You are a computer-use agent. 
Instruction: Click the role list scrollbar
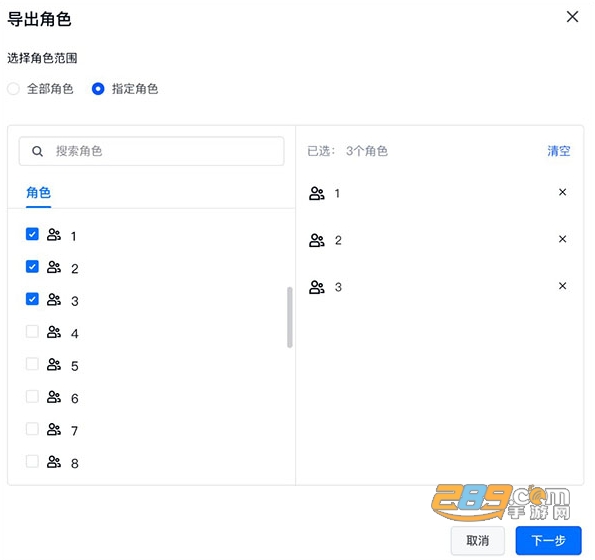(x=290, y=317)
